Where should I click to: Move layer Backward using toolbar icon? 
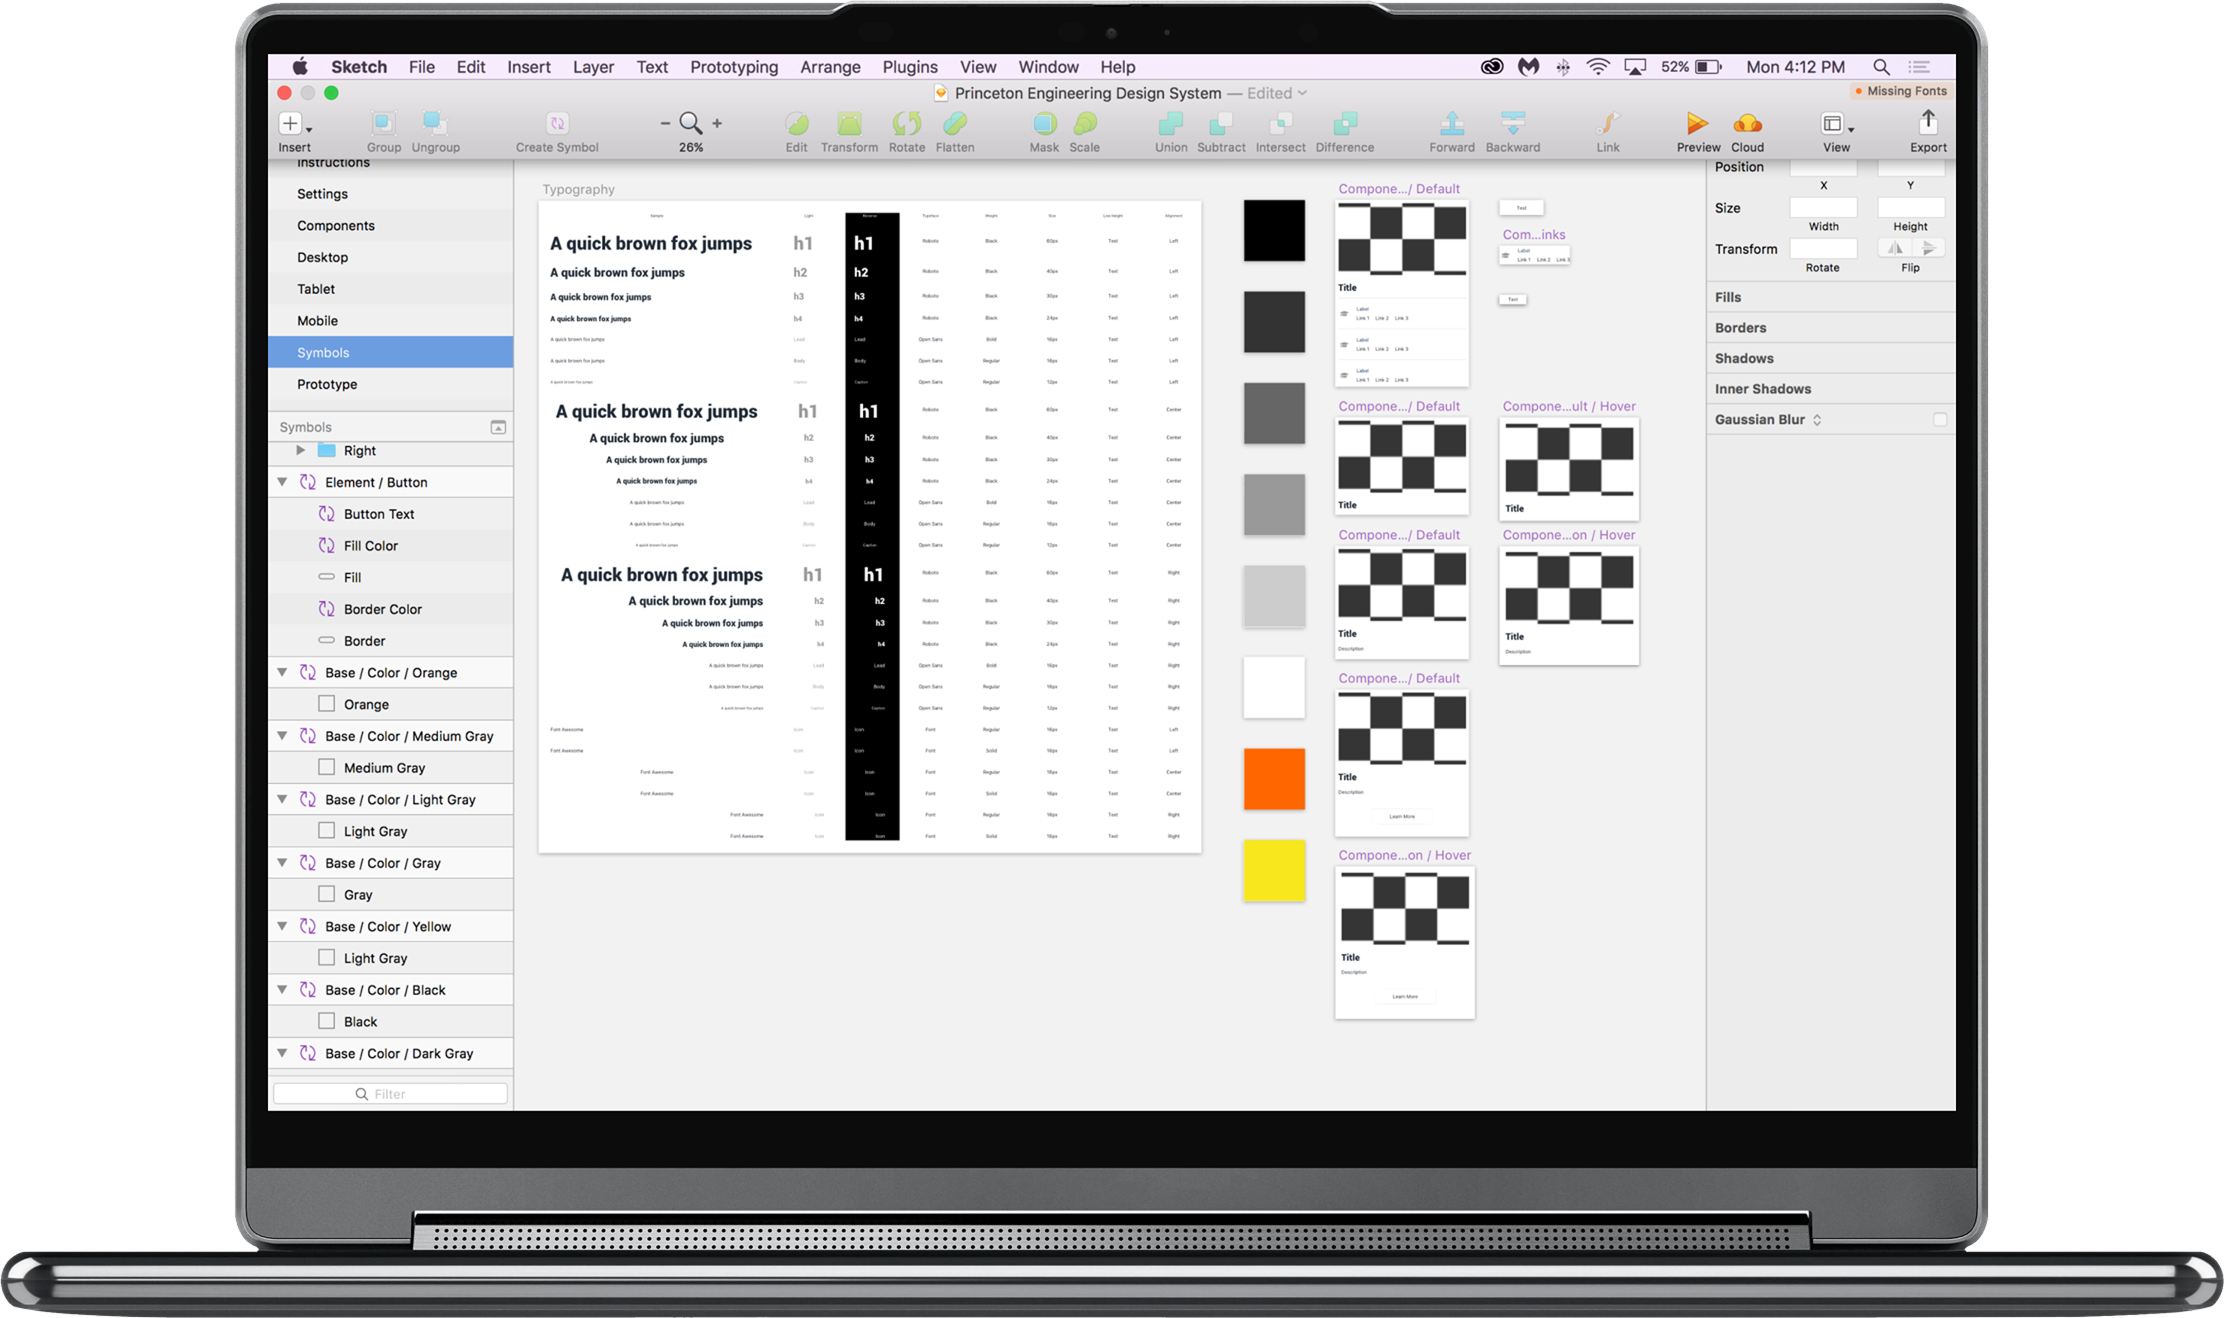coord(1512,123)
